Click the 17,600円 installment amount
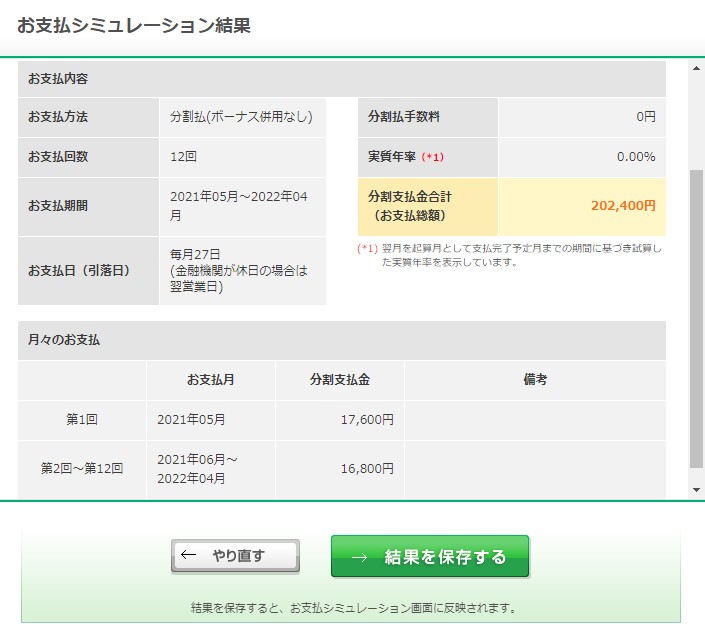The width and height of the screenshot is (705, 642). (x=367, y=419)
